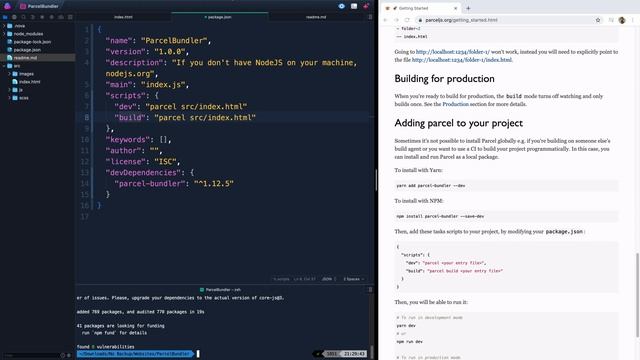Screen dimensions: 640x360
Task: Select the Getting Started browser tab
Action: (420, 8)
